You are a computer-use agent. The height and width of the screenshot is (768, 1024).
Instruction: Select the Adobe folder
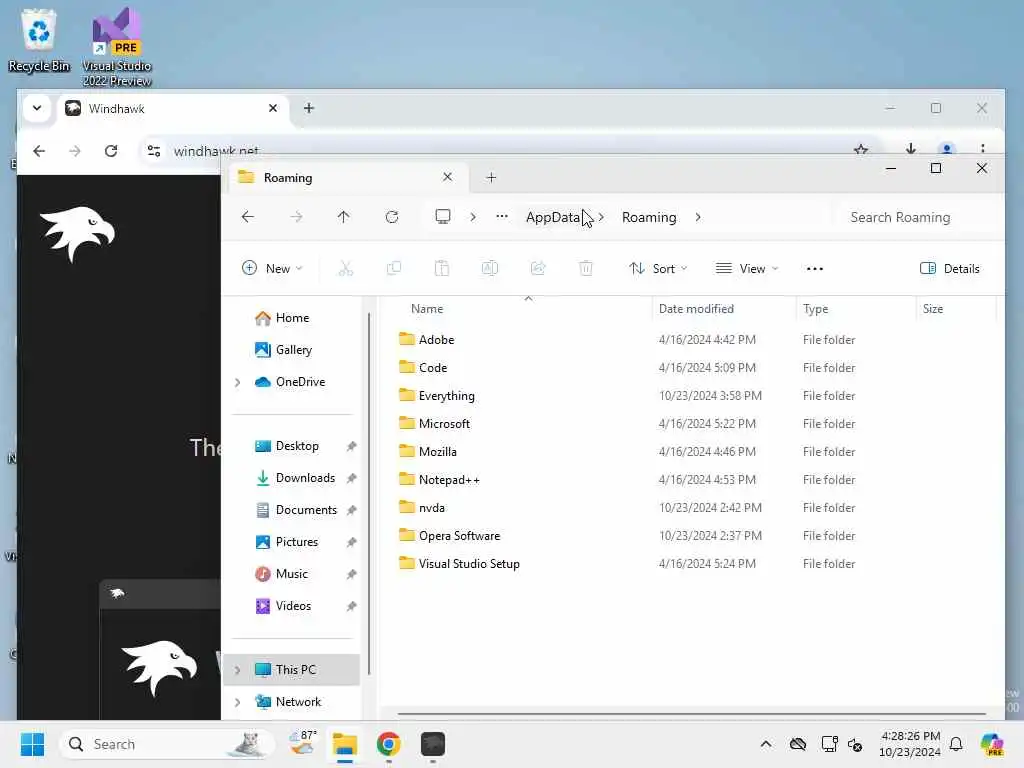(426, 340)
